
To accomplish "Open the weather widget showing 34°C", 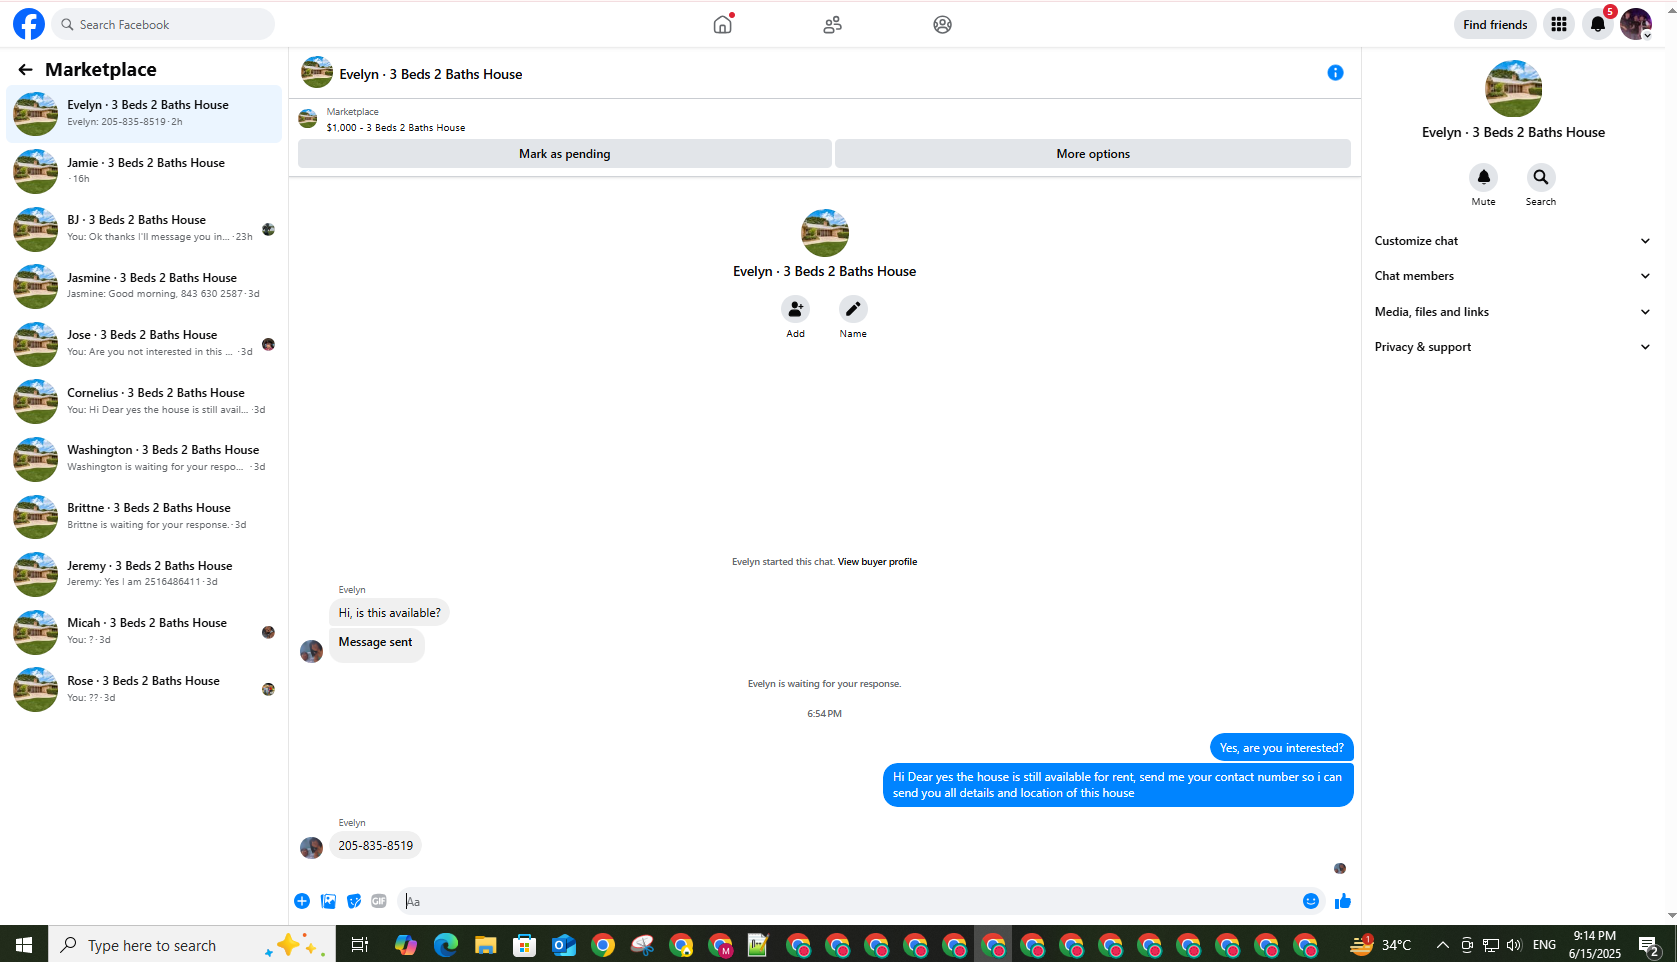I will point(1381,945).
